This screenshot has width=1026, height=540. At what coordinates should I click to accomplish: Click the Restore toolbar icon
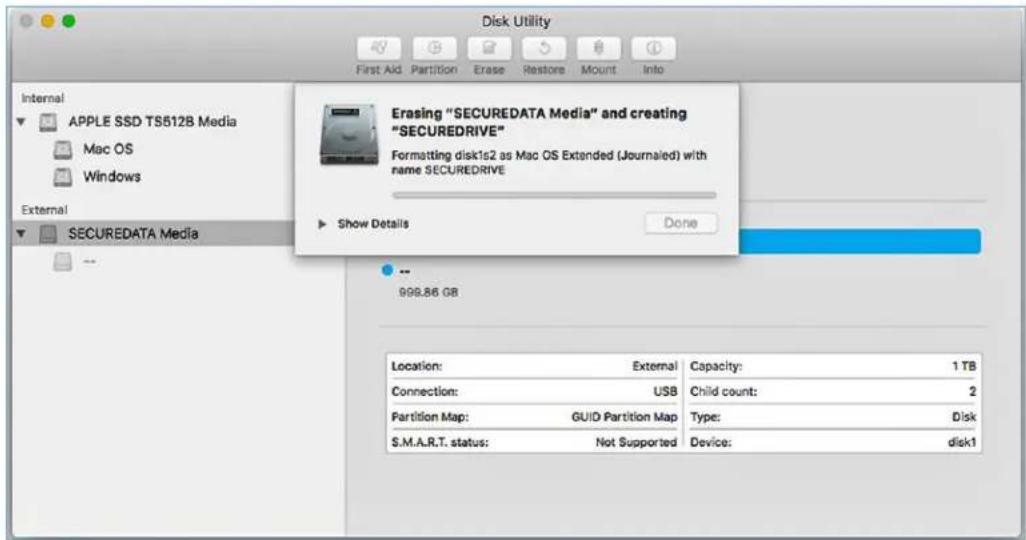point(544,48)
